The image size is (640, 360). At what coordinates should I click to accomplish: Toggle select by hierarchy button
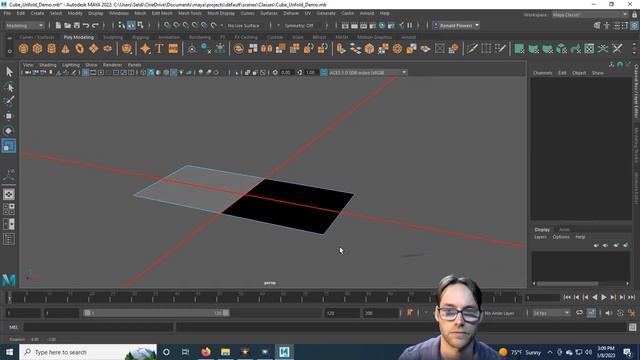122,25
